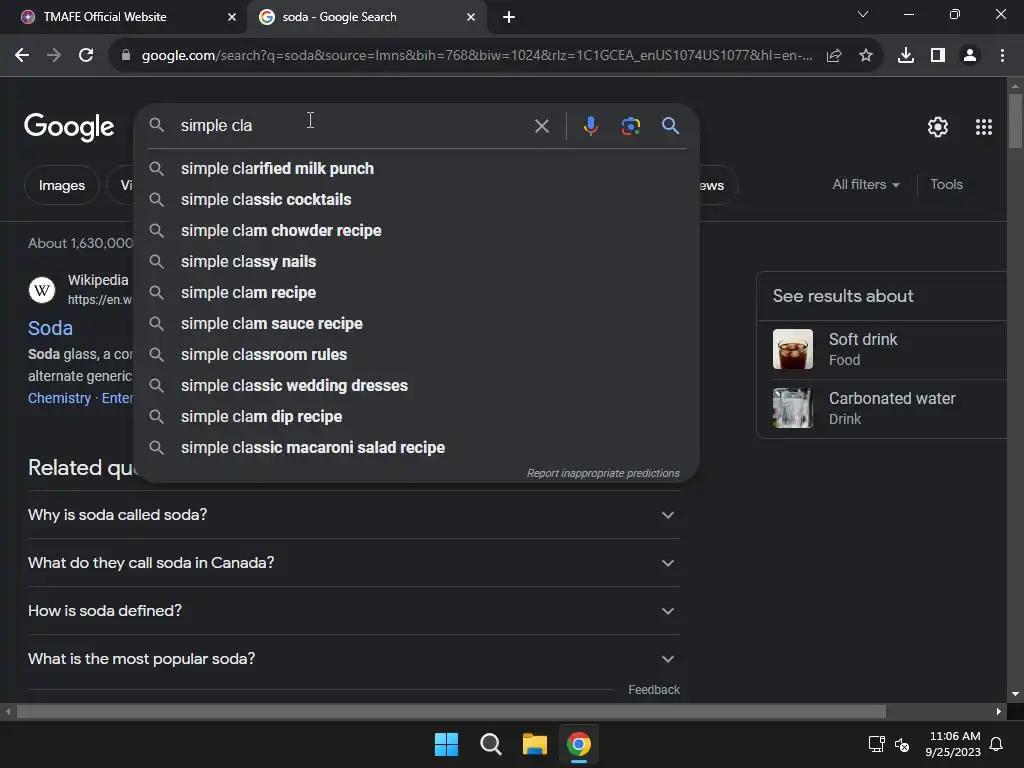This screenshot has height=768, width=1024.
Task: Click in the 'simple cla' search field
Action: coord(353,125)
